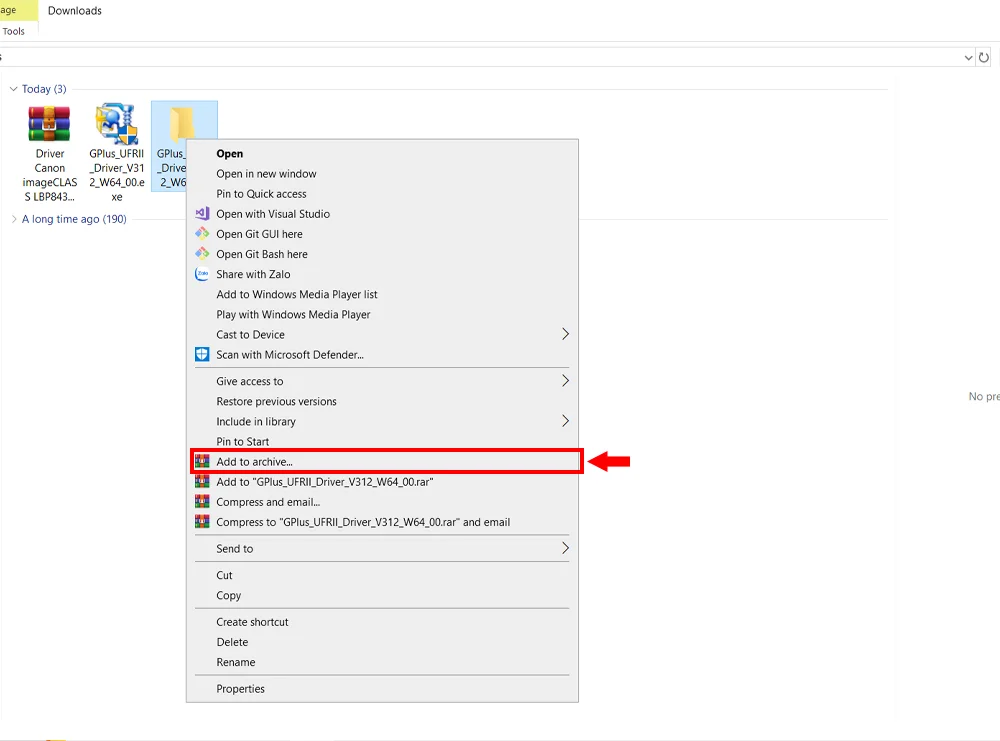Choose Copy from the context menu
Image resolution: width=1000 pixels, height=741 pixels.
382,596
